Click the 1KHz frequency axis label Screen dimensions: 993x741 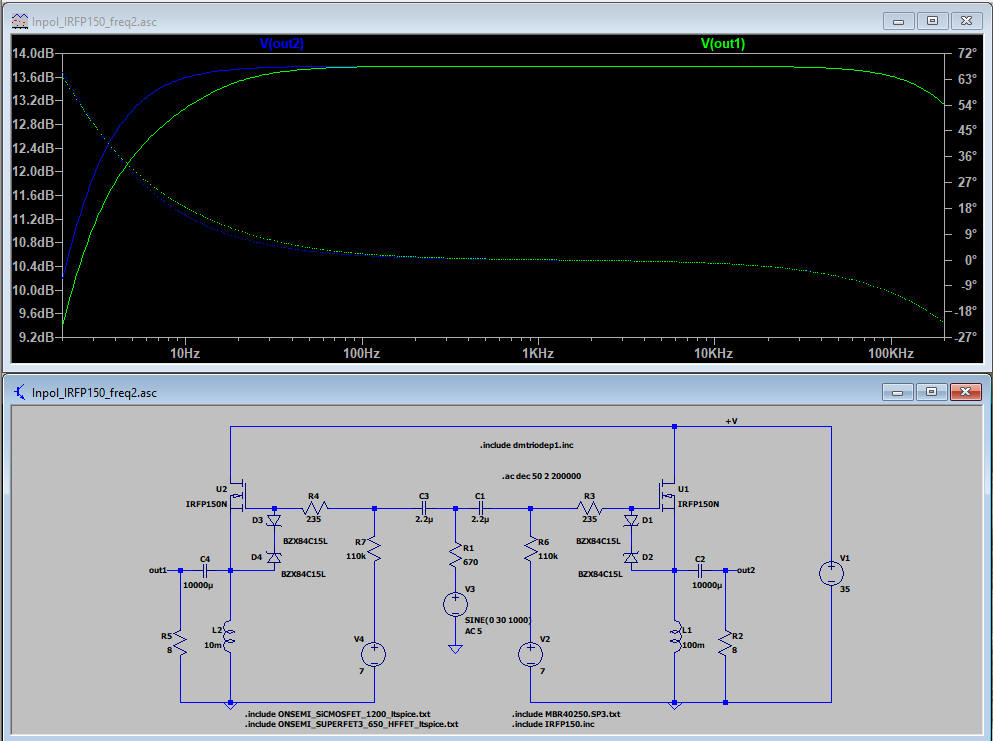tap(538, 353)
